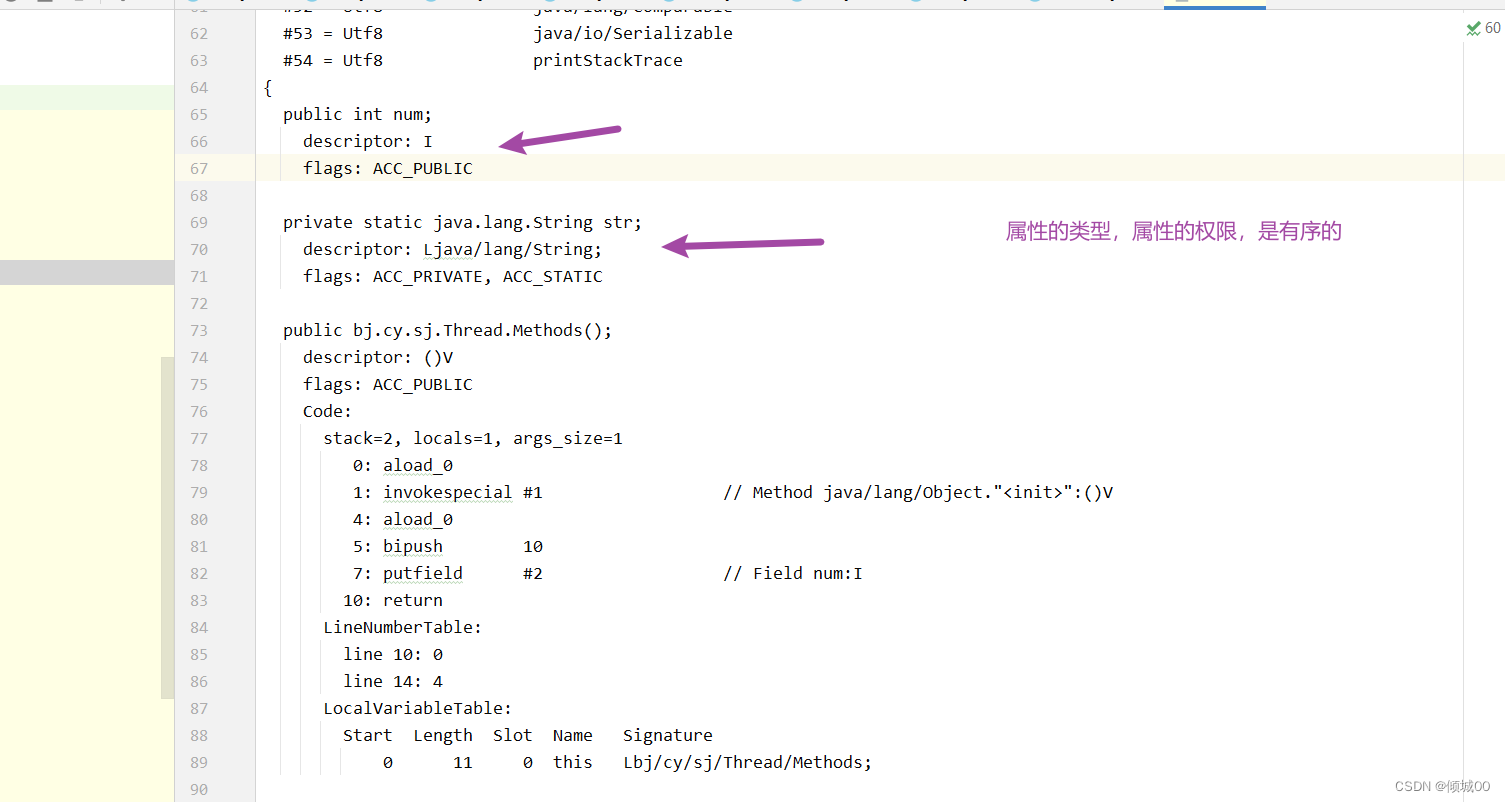
Task: Place cursor on "public int num;"
Action: (358, 114)
